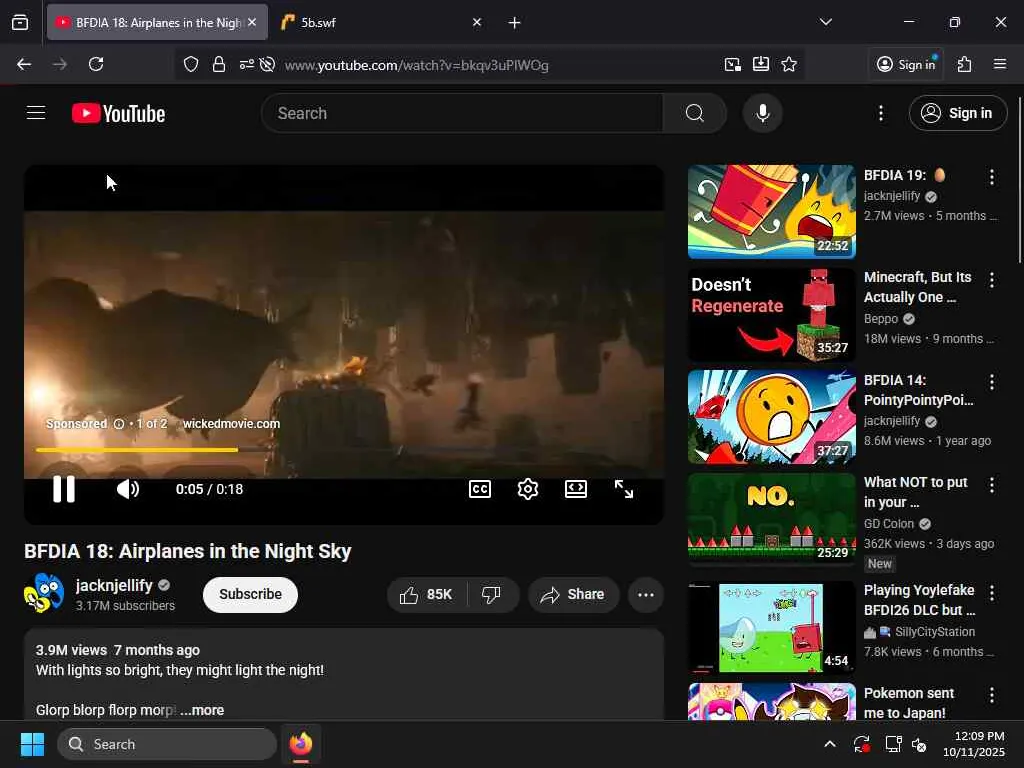Mute the video using the volume icon
Image resolution: width=1024 pixels, height=768 pixels.
point(127,488)
